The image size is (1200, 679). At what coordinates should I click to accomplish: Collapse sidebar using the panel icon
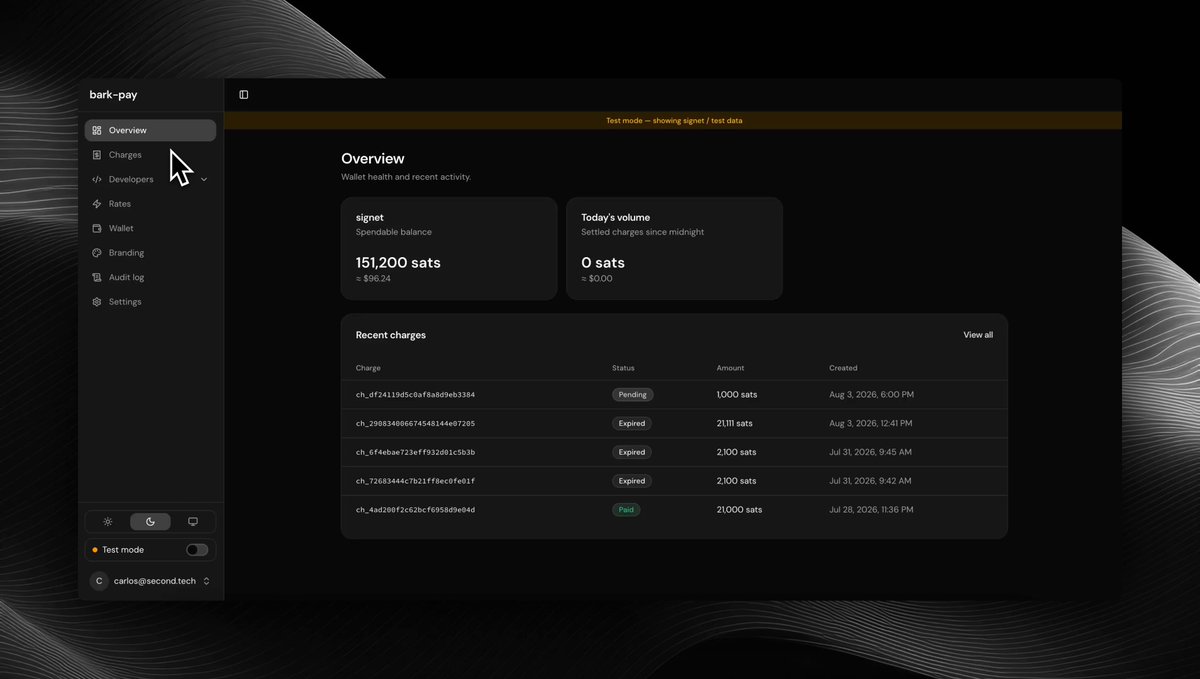[244, 95]
